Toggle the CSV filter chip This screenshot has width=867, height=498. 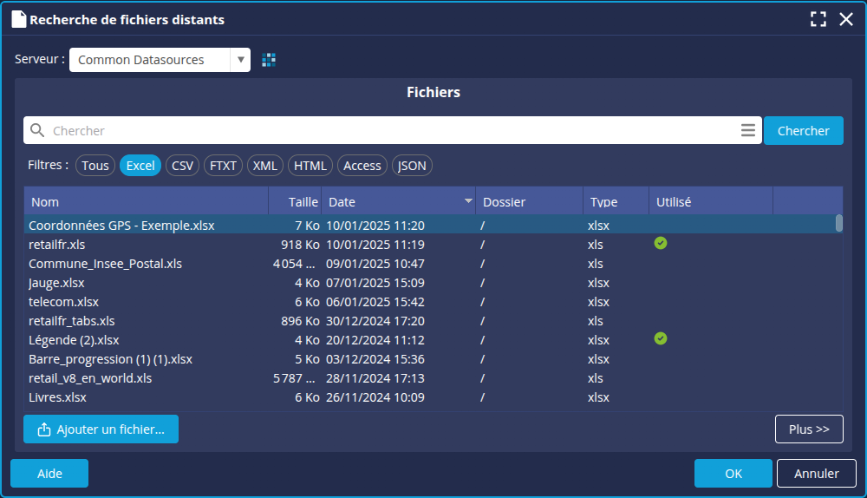click(x=182, y=166)
